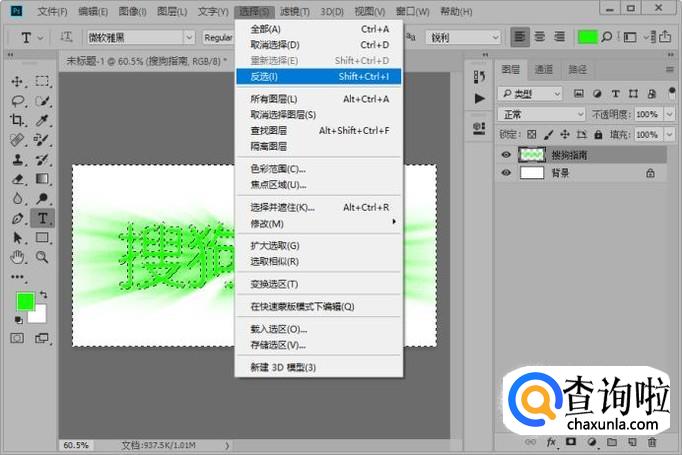Screen dimensions: 682x455
Task: Delete layer with trash icon
Action: 652,442
